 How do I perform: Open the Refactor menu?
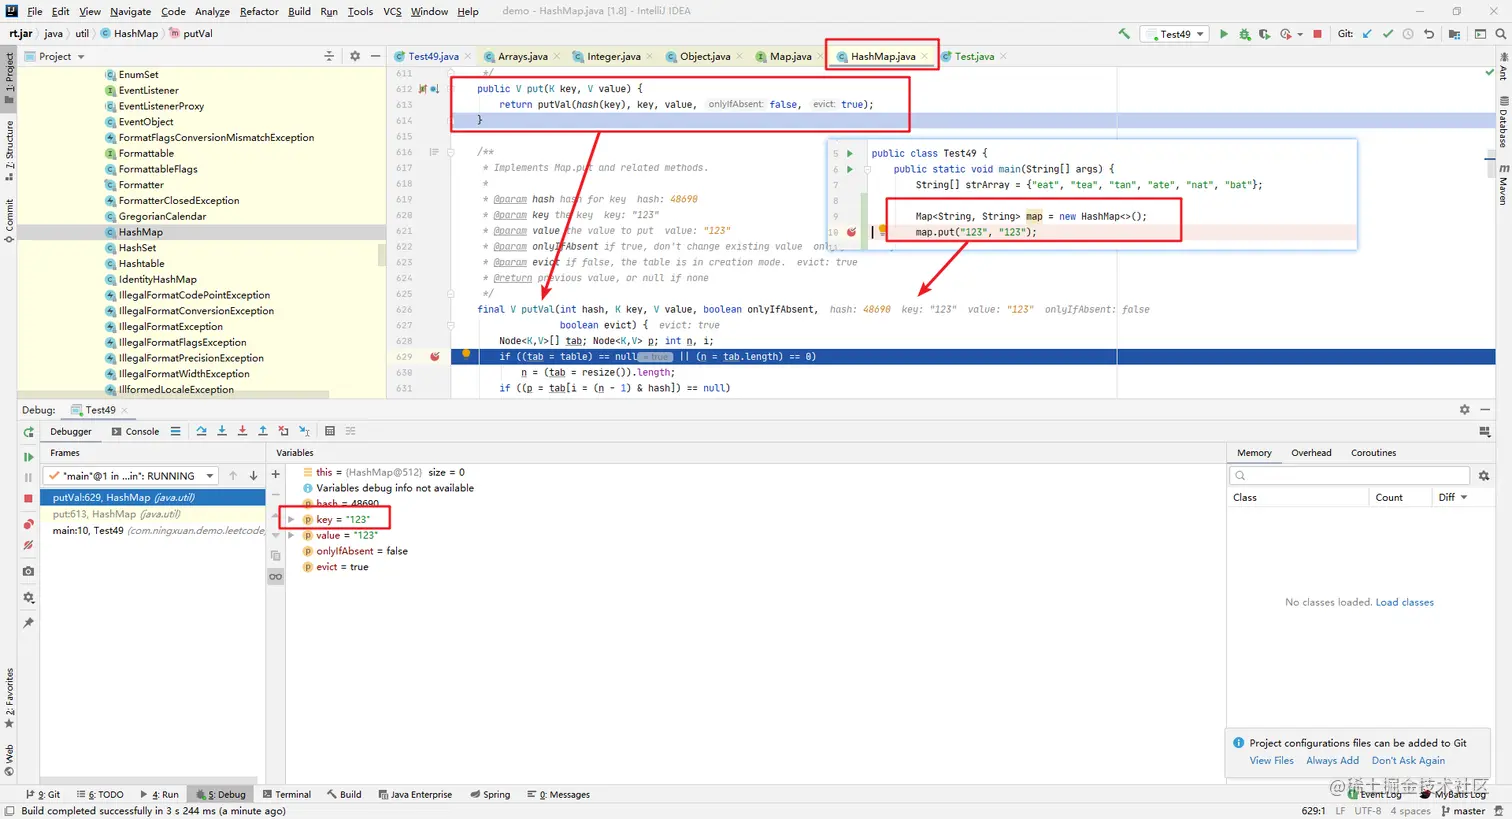click(259, 11)
